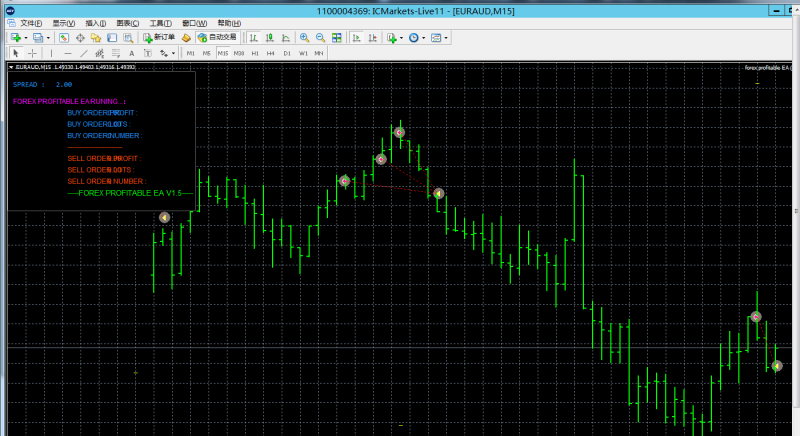The width and height of the screenshot is (800, 436).
Task: Switch timeframe to M5
Action: click(x=206, y=53)
